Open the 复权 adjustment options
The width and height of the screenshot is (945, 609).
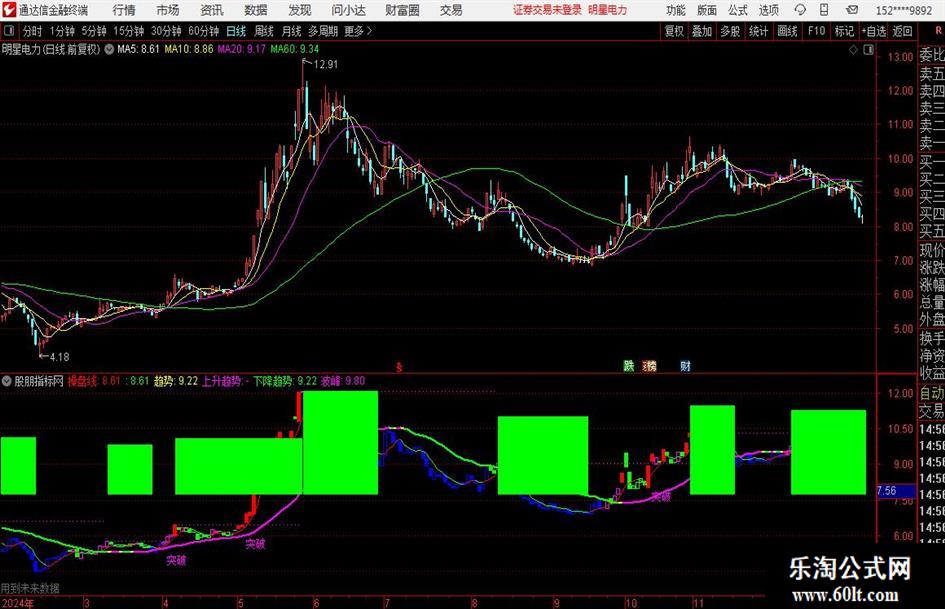coord(674,31)
